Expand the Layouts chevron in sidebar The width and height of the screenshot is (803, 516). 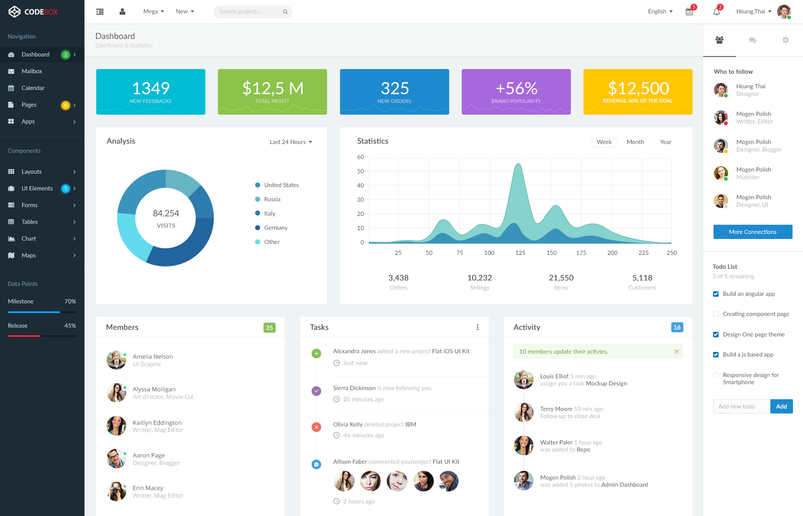click(74, 172)
